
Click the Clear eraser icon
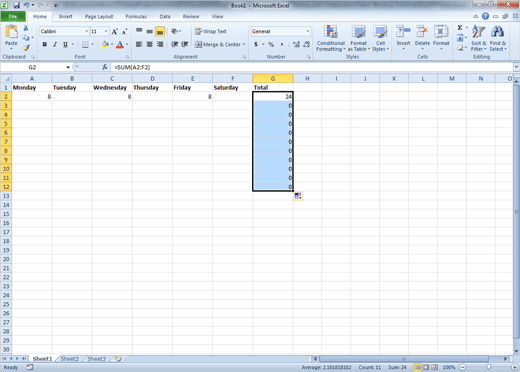pyautogui.click(x=460, y=48)
